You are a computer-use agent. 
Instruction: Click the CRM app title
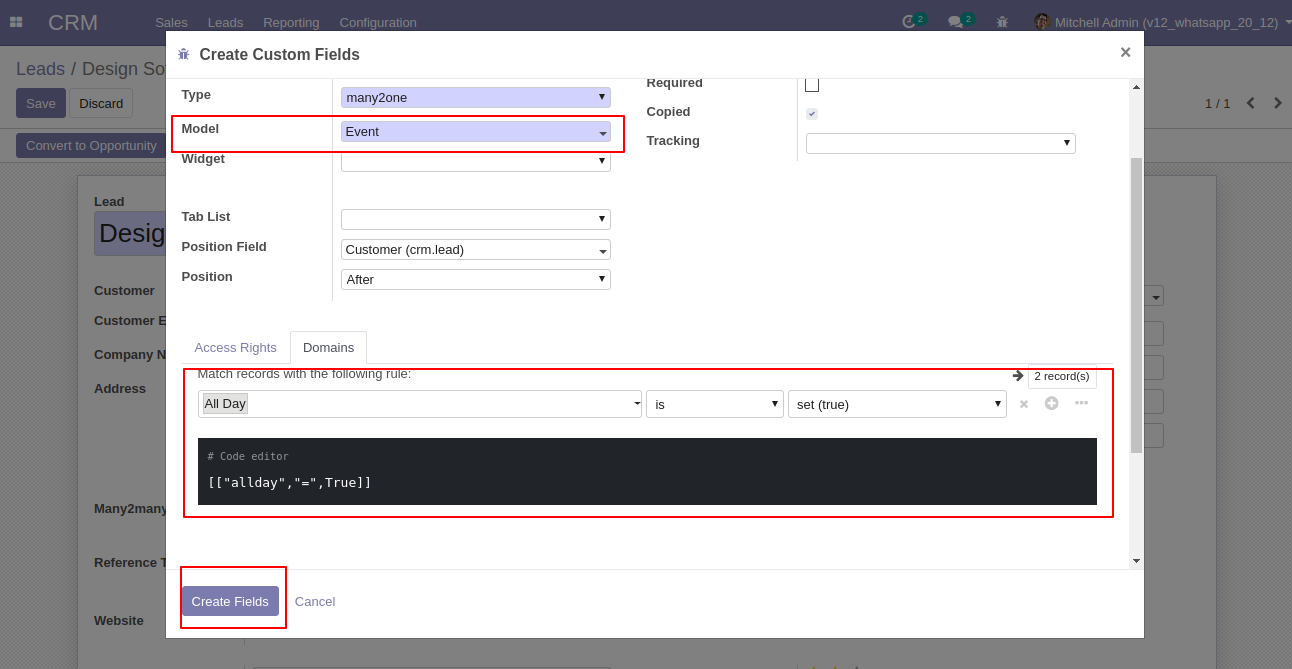click(x=73, y=22)
